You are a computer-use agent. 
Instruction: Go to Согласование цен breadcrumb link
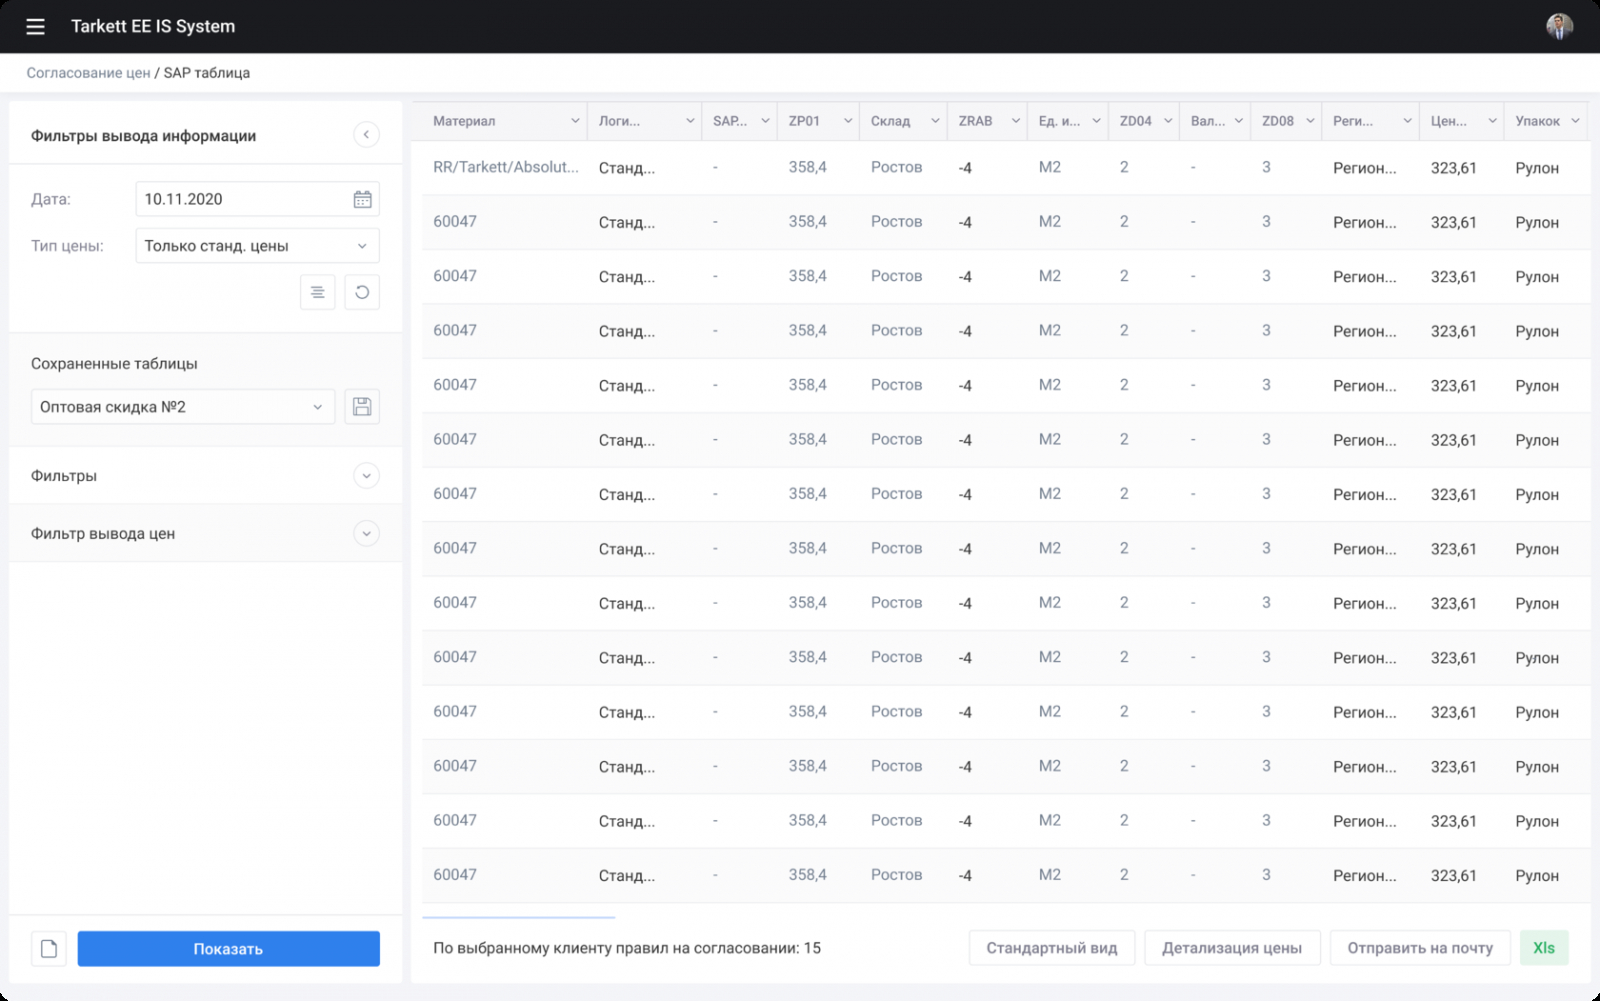click(x=88, y=73)
